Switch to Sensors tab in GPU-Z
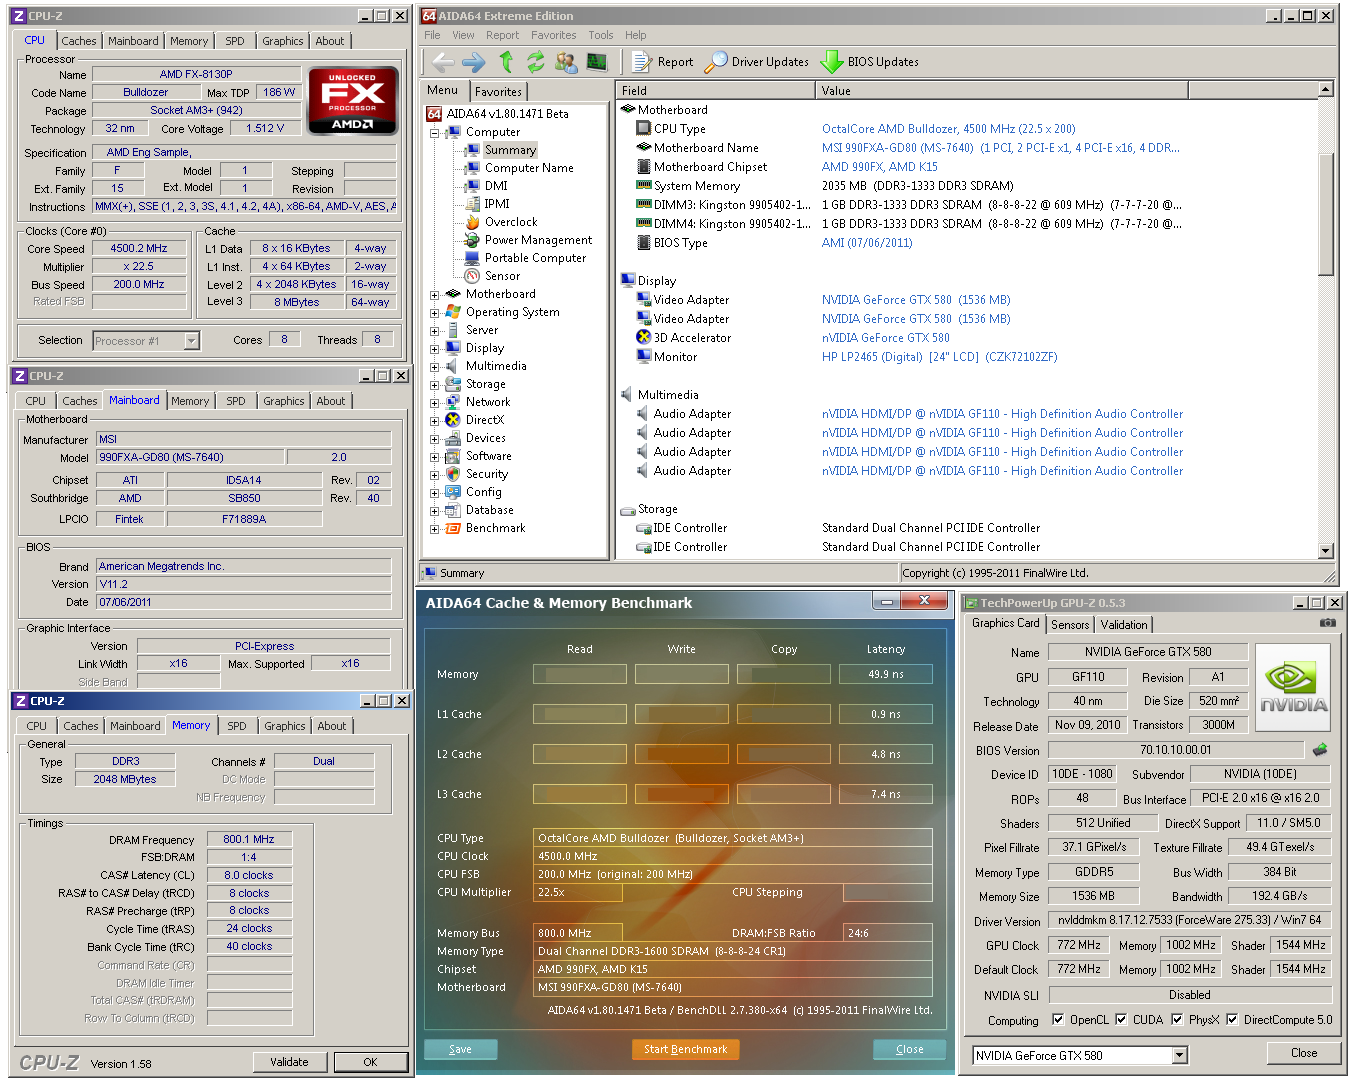Image resolution: width=1357 pixels, height=1084 pixels. point(1070,625)
